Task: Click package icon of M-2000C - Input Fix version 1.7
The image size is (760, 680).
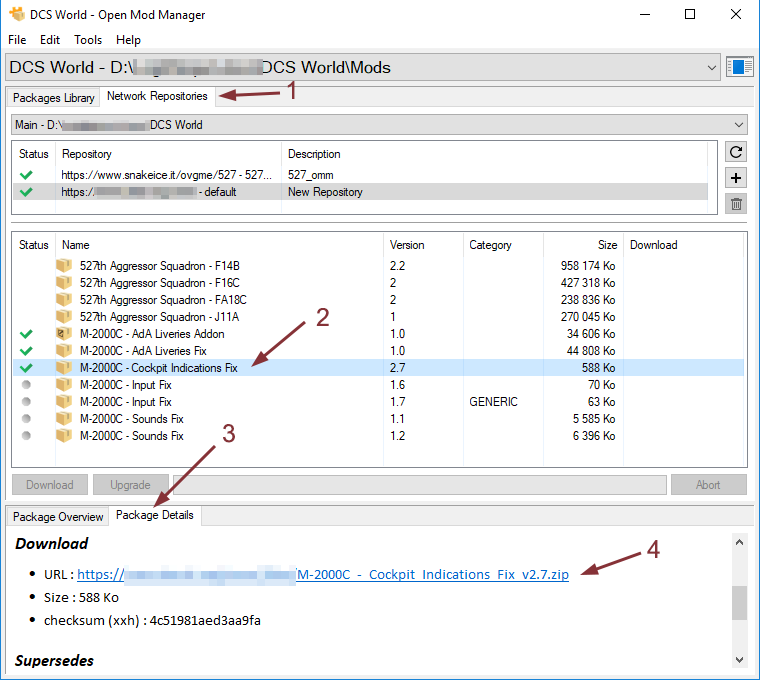Action: click(63, 401)
